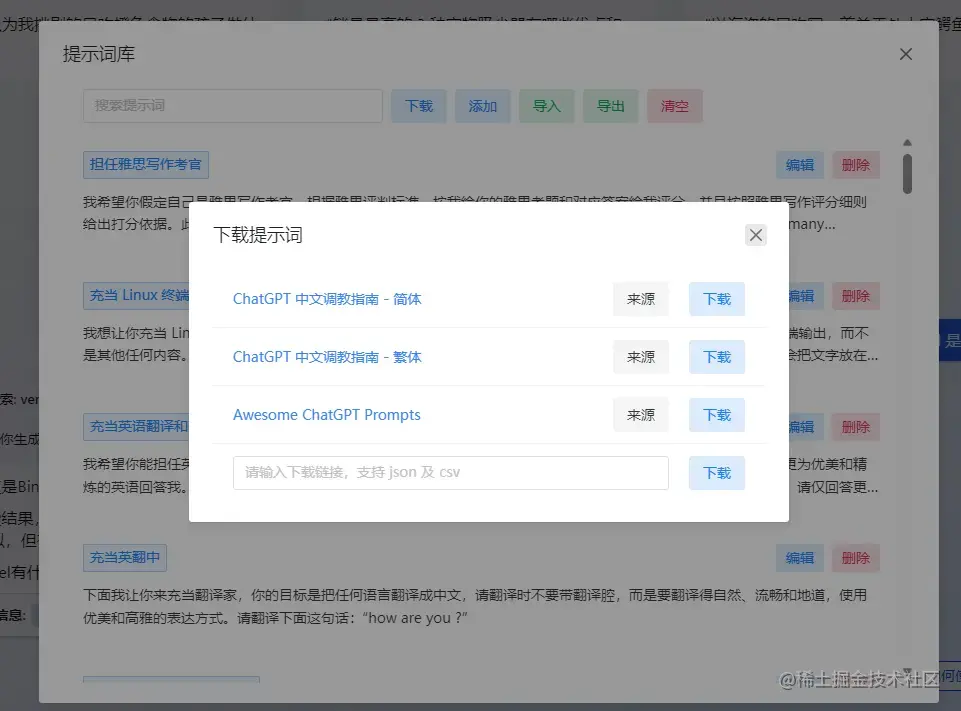Open ChatGPT 中文调教指南 - 繁体 link
Viewport: 961px width, 711px height.
pyautogui.click(x=327, y=357)
